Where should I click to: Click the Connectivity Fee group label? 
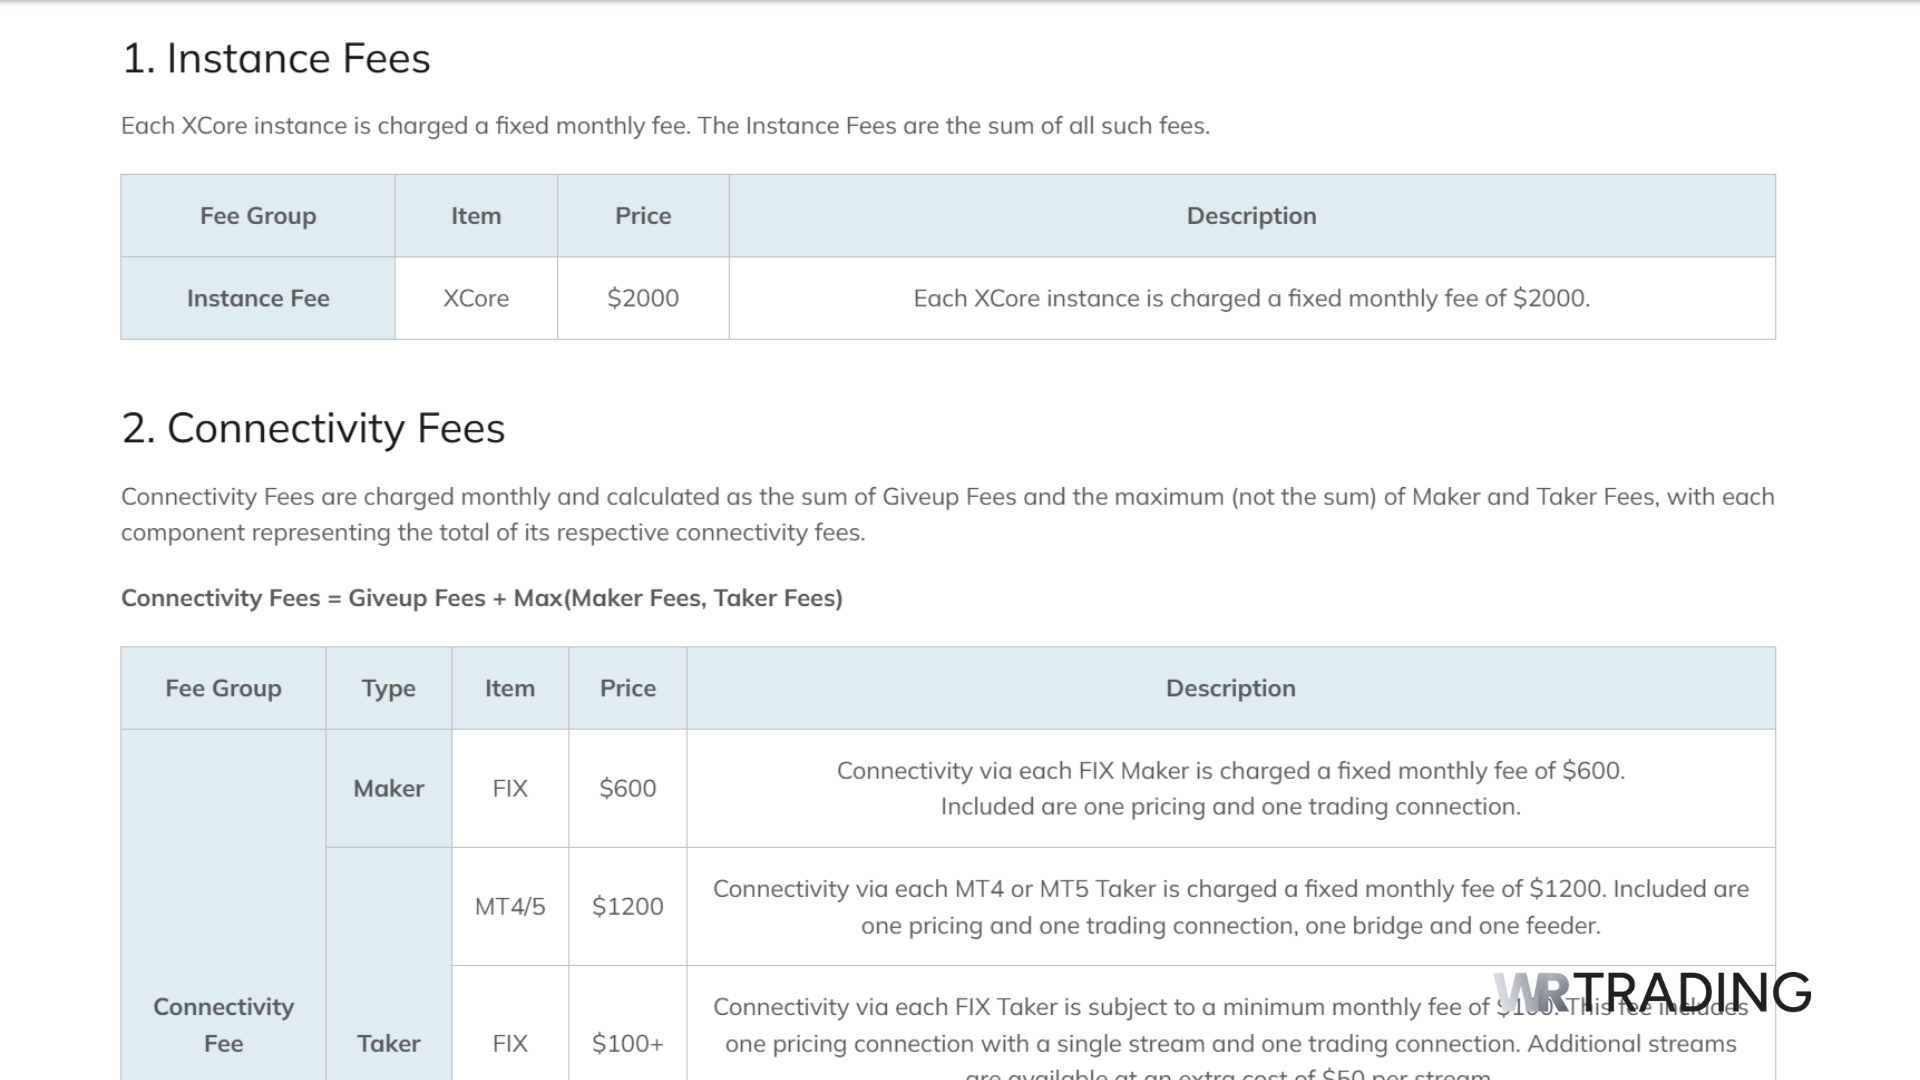point(223,1025)
